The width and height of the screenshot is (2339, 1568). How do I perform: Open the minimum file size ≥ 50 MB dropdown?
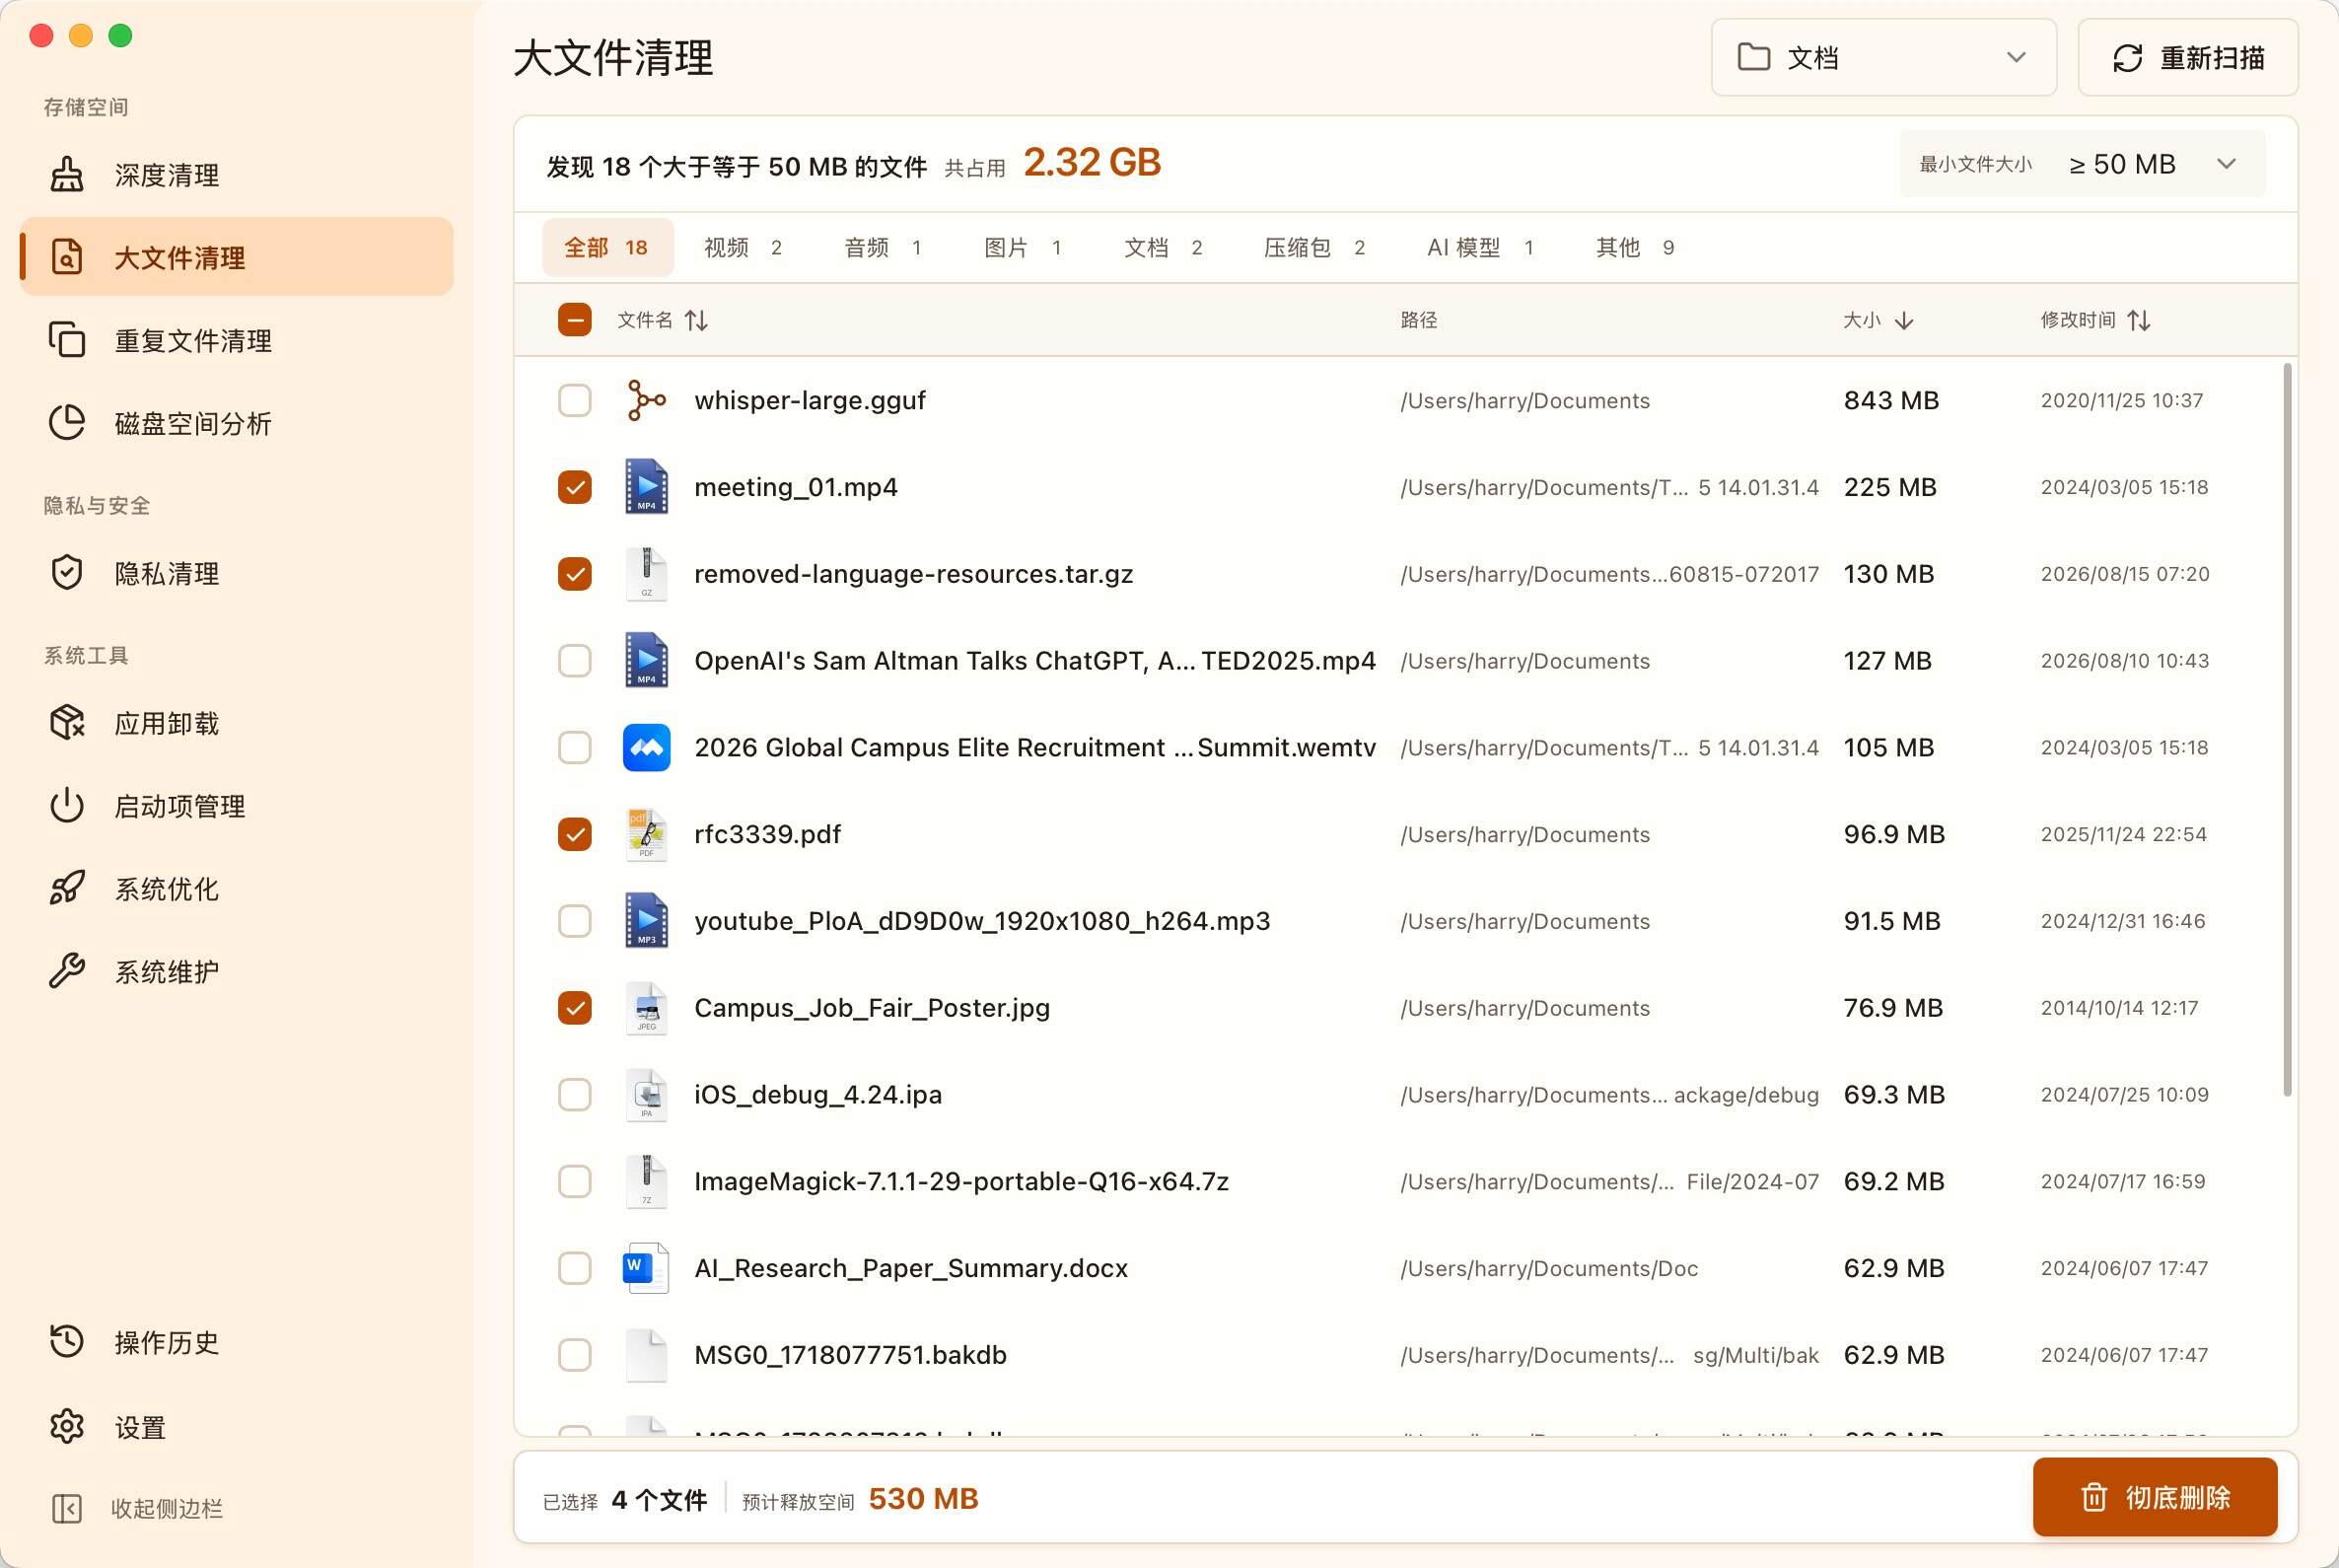click(x=2082, y=164)
